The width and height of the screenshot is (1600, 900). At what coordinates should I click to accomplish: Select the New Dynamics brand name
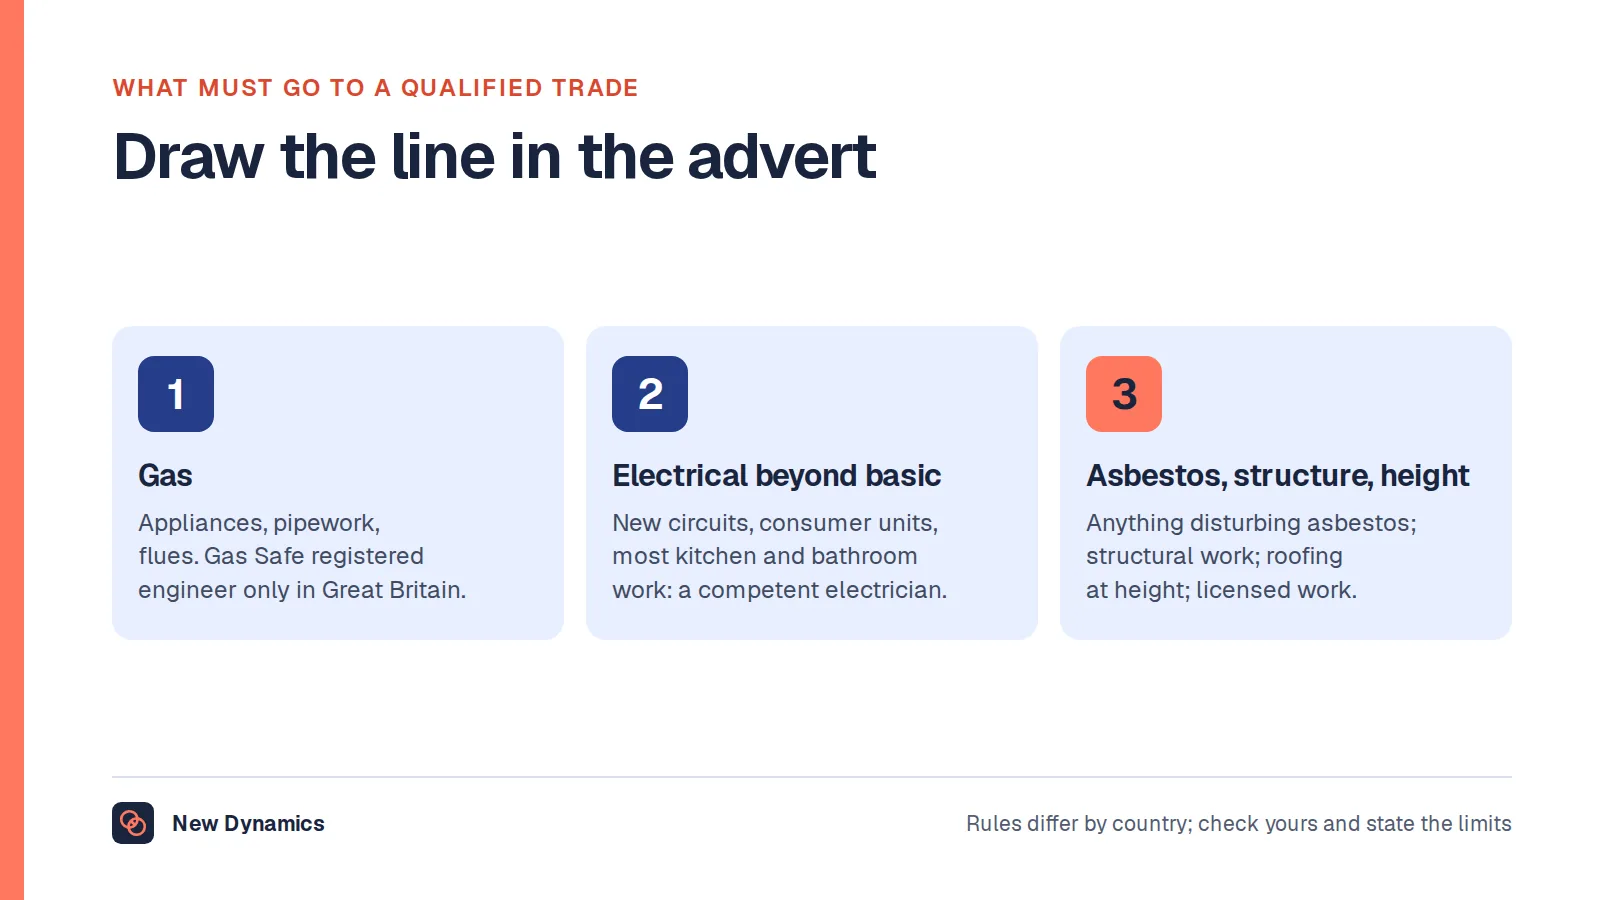248,823
